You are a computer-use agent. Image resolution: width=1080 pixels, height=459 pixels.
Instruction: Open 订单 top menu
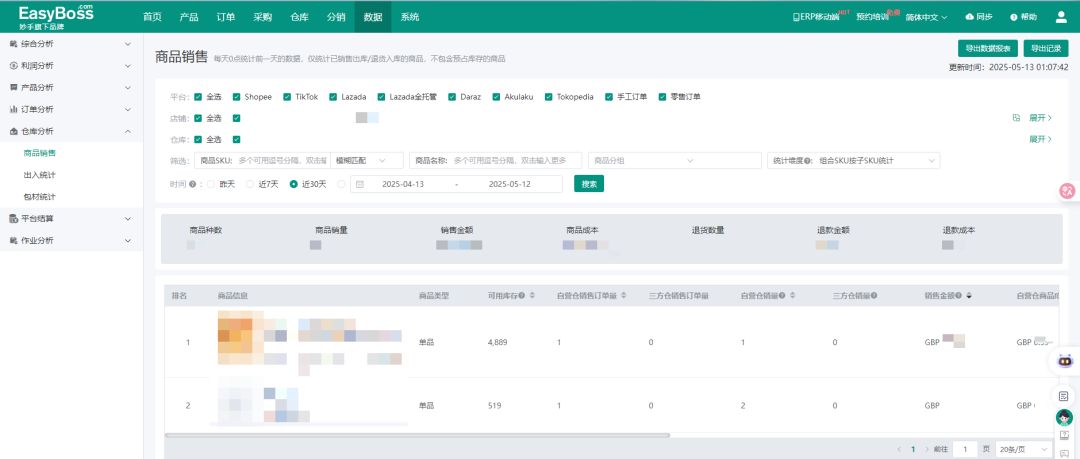[x=225, y=17]
